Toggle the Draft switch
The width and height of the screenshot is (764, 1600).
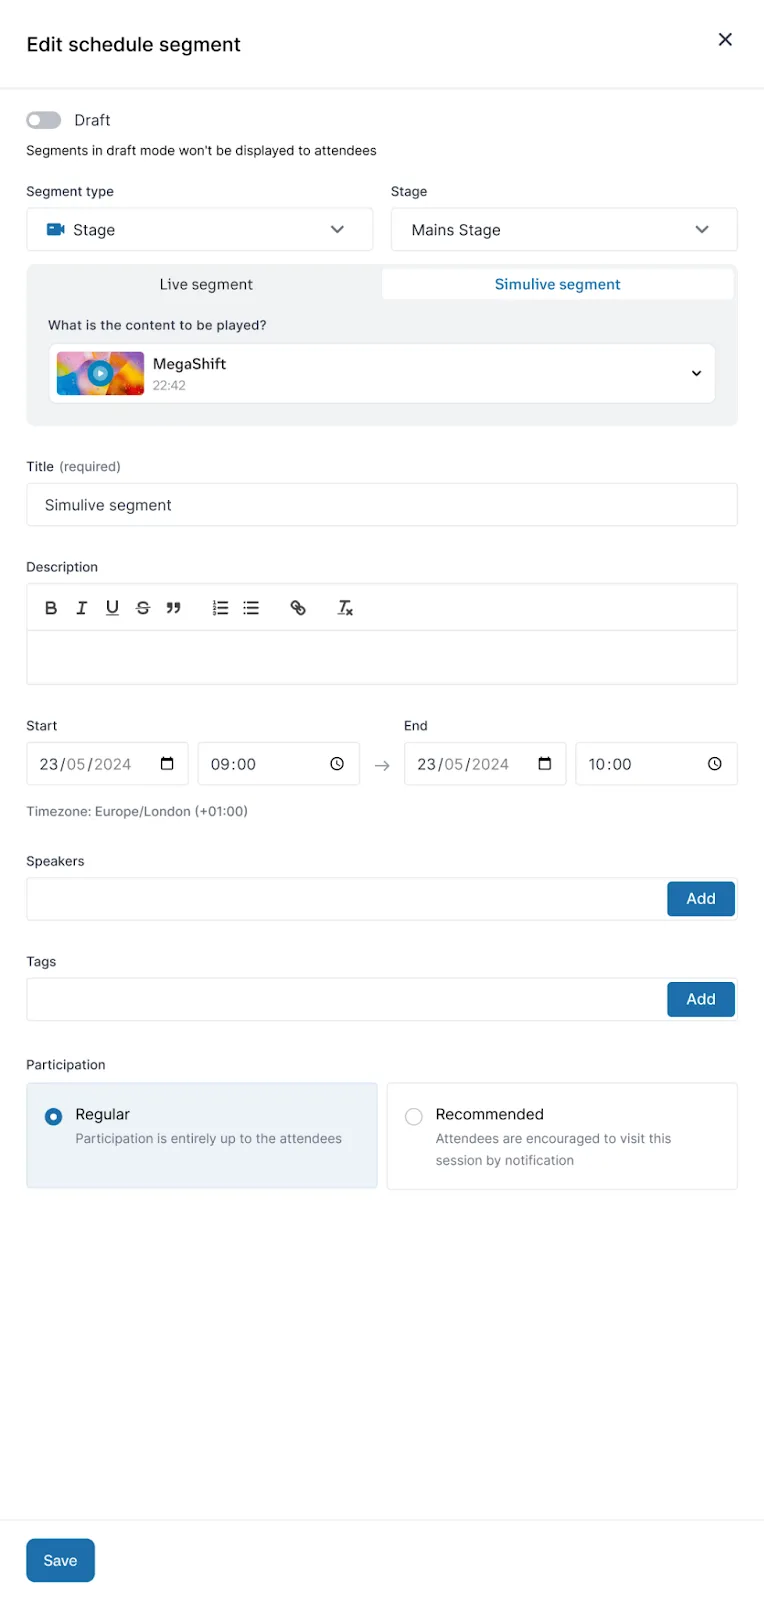(x=44, y=120)
